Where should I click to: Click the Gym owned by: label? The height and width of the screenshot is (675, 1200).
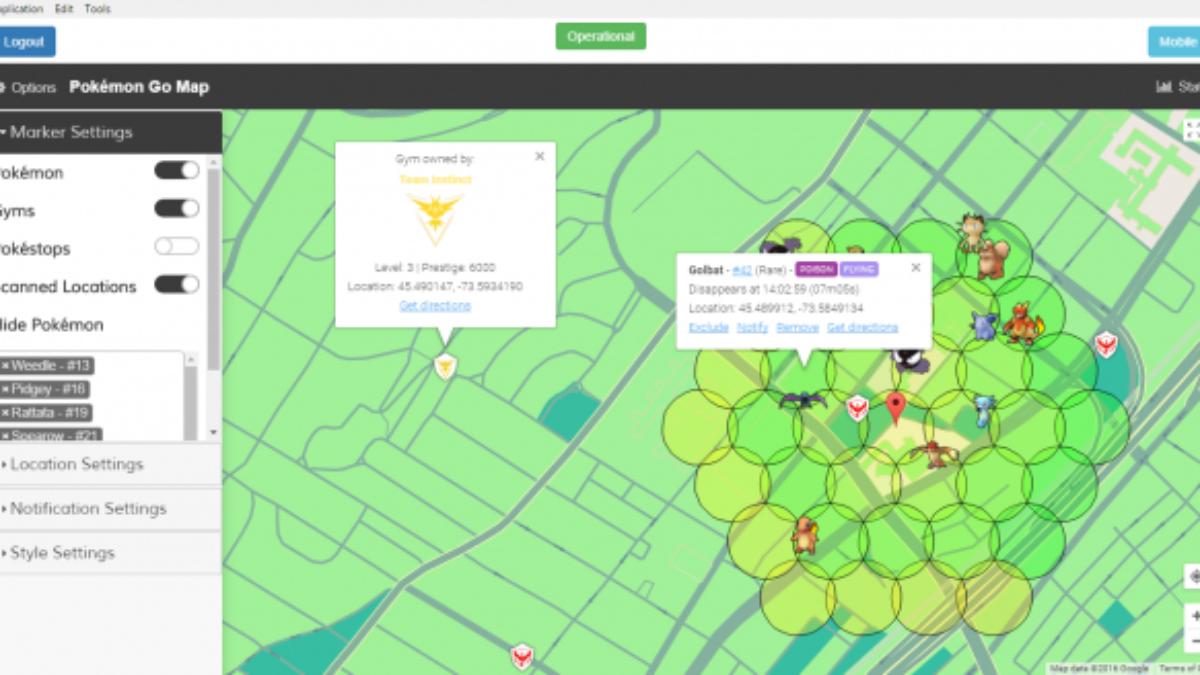pyautogui.click(x=435, y=159)
